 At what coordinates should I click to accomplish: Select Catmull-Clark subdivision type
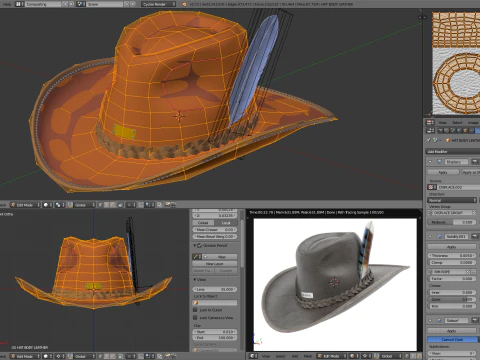click(453, 339)
